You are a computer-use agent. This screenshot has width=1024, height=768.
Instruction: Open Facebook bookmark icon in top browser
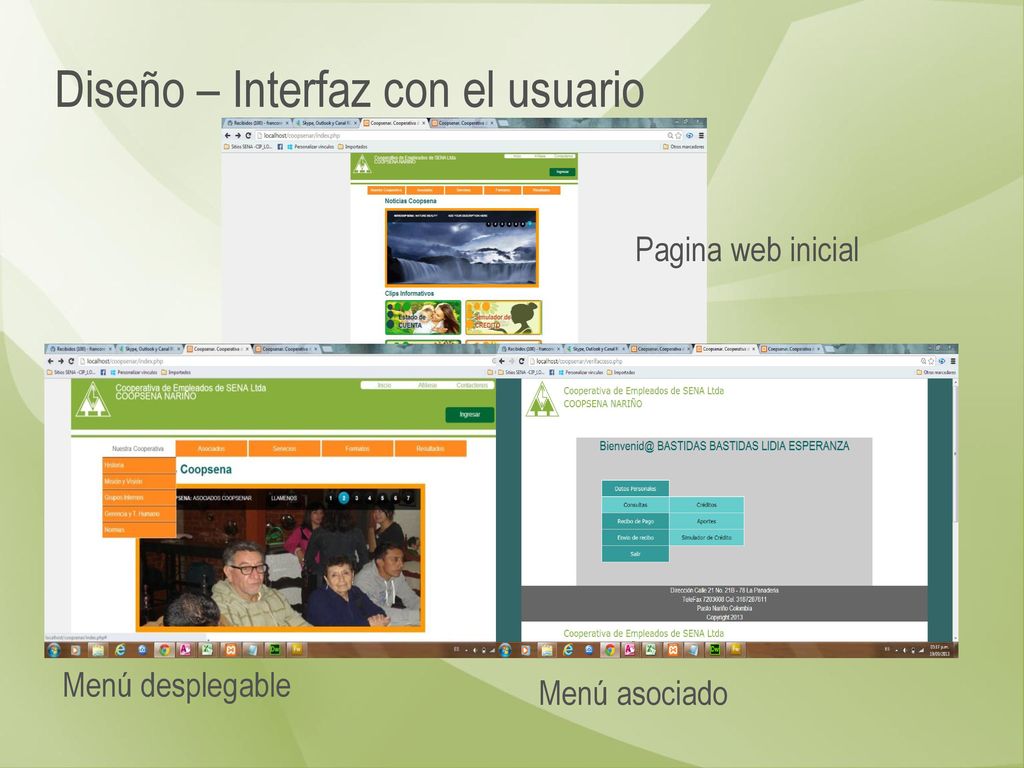280,147
